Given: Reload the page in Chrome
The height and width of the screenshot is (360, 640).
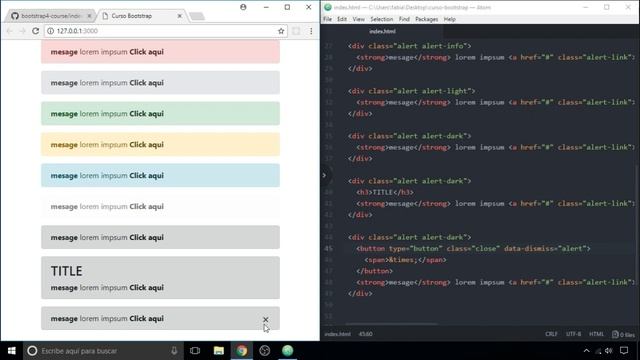Looking at the screenshot, I should pyautogui.click(x=36, y=31).
